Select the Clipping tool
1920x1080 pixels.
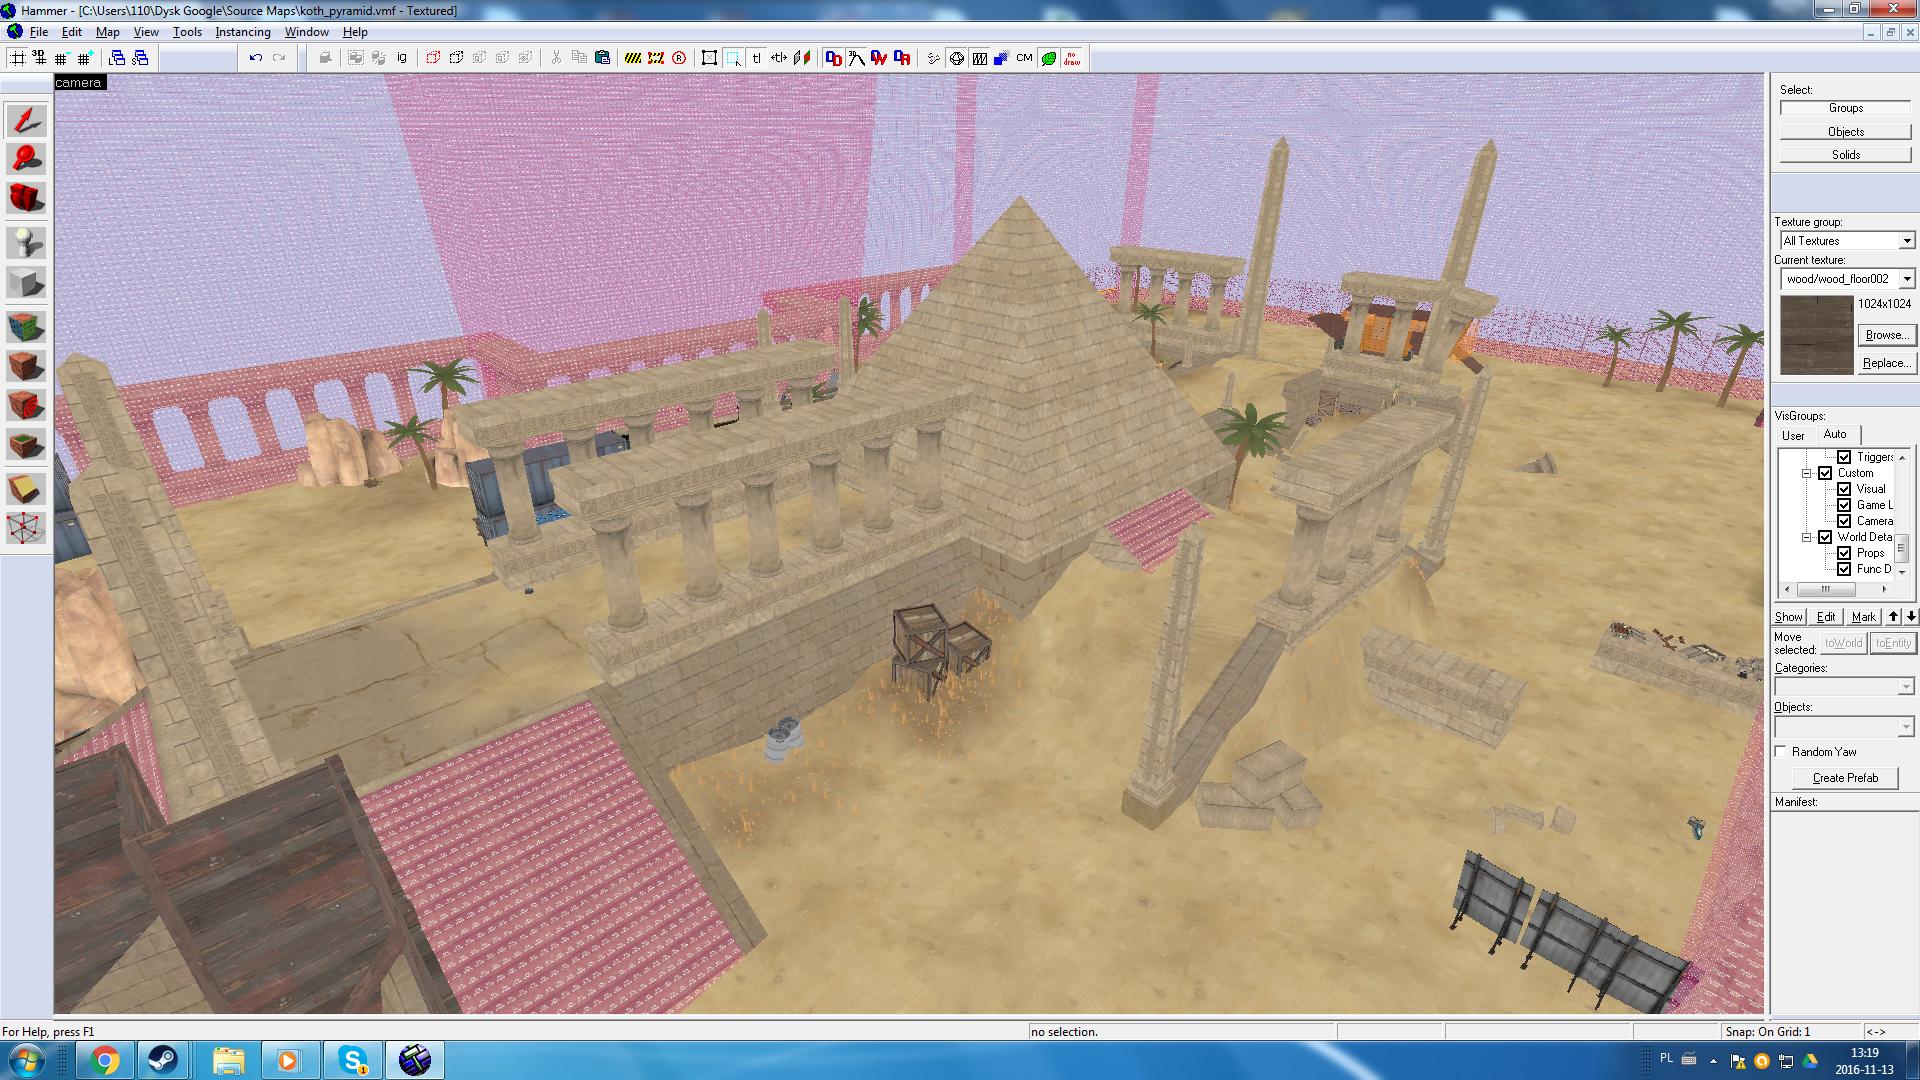(26, 489)
